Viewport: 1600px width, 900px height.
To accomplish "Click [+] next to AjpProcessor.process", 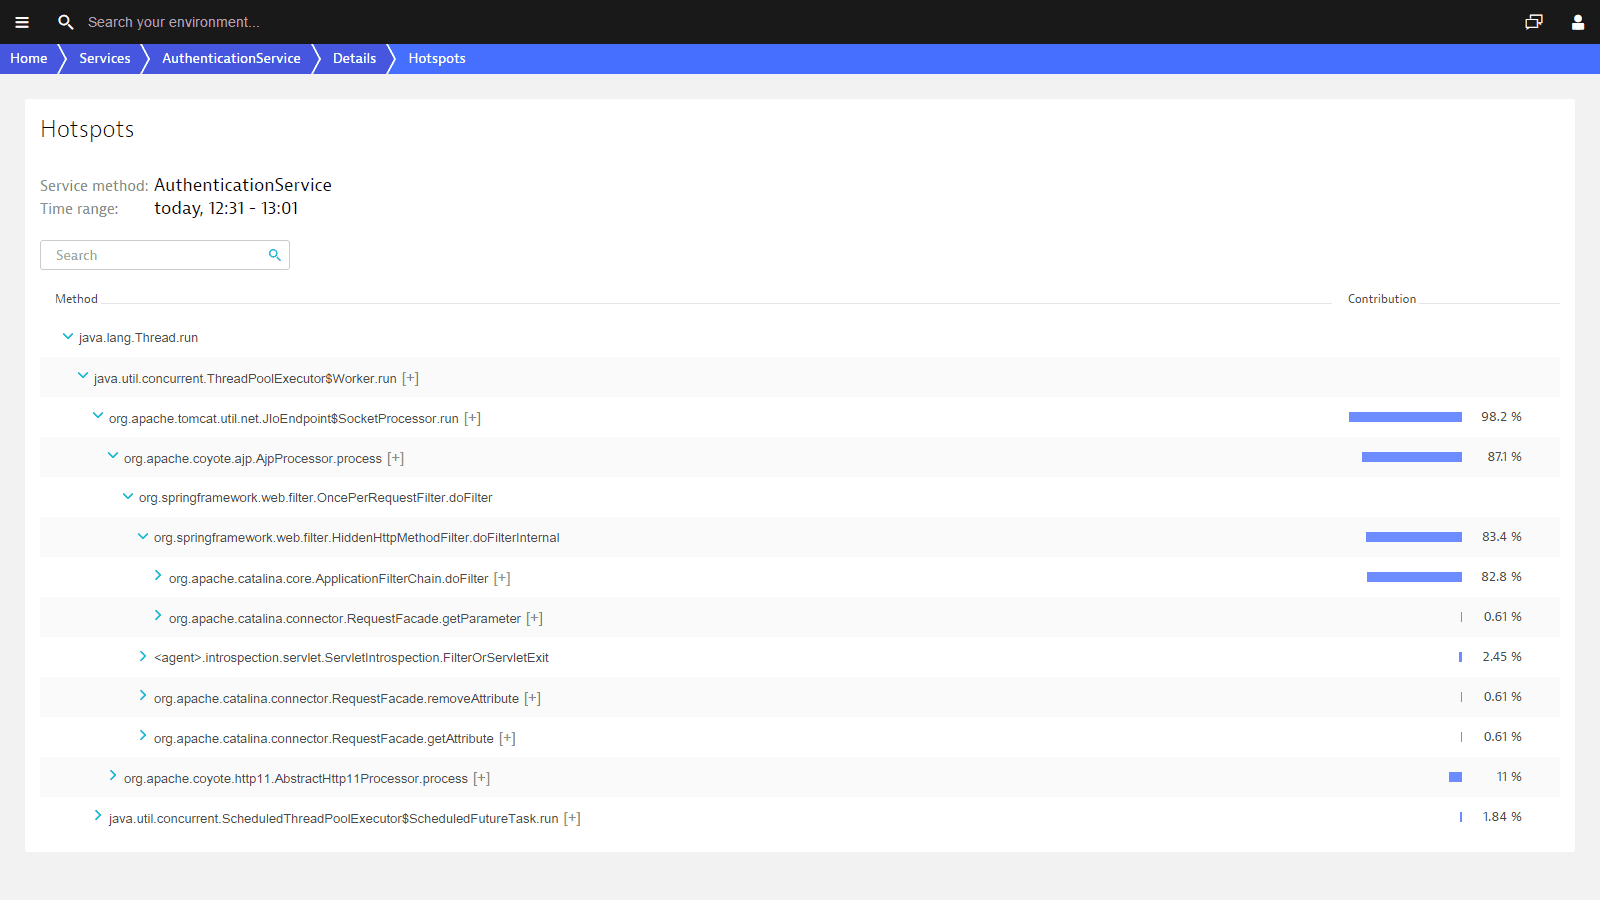I will pyautogui.click(x=396, y=458).
